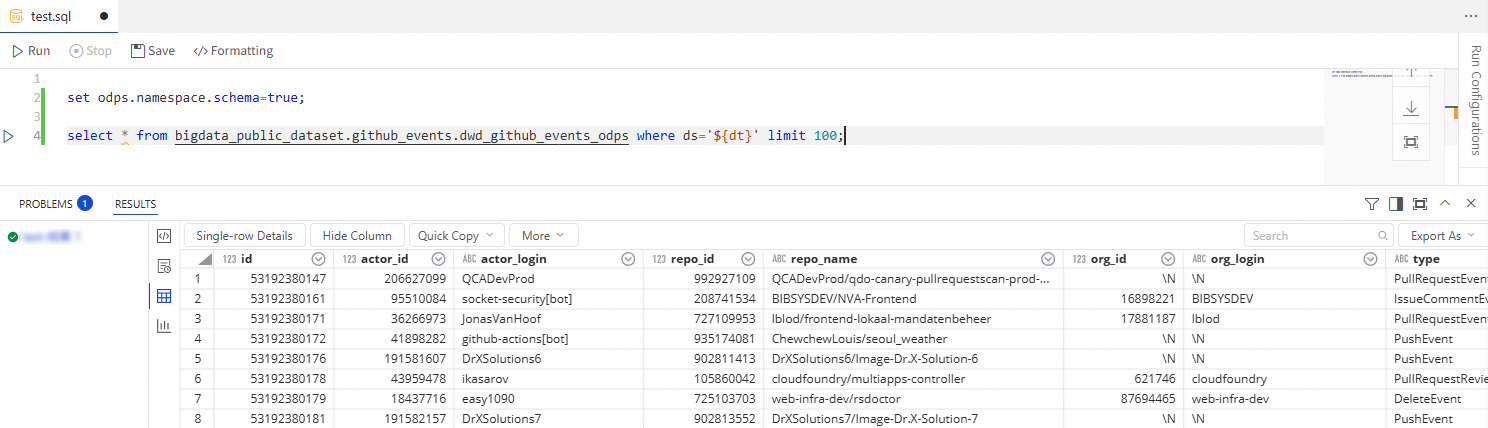
Task: Collapse the results panel with chevron
Action: pyautogui.click(x=1445, y=204)
